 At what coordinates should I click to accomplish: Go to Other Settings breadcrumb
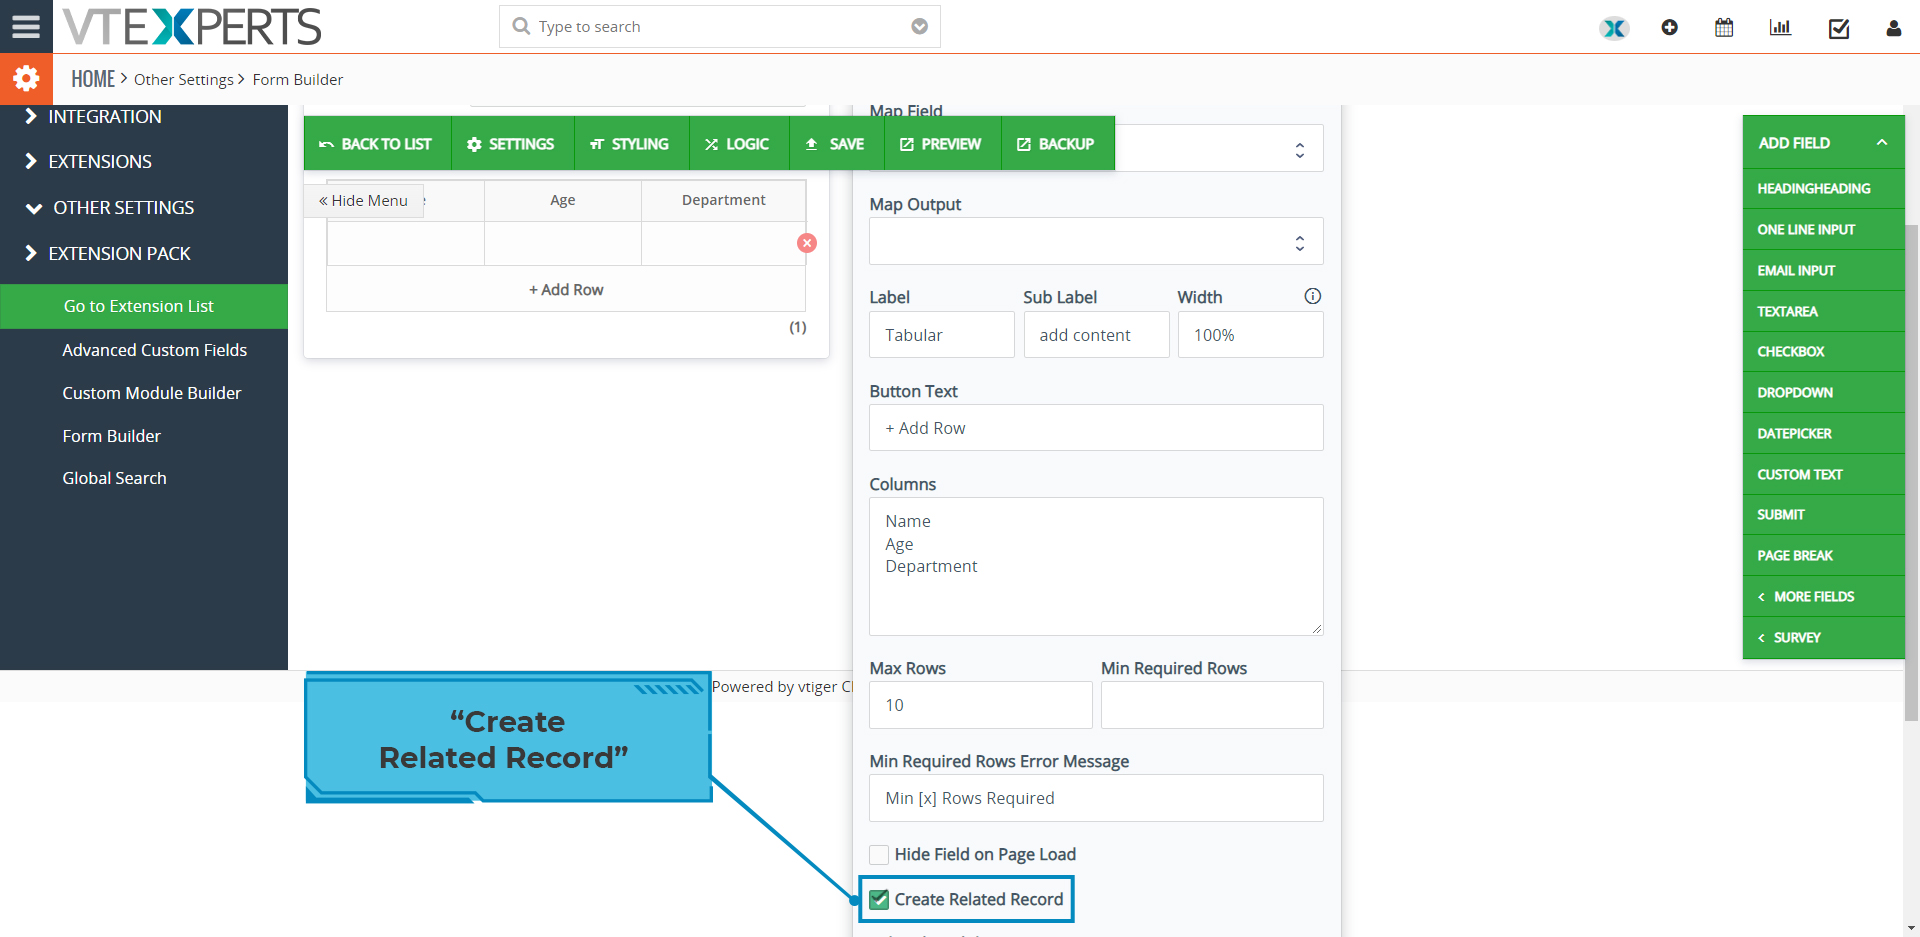click(x=184, y=80)
